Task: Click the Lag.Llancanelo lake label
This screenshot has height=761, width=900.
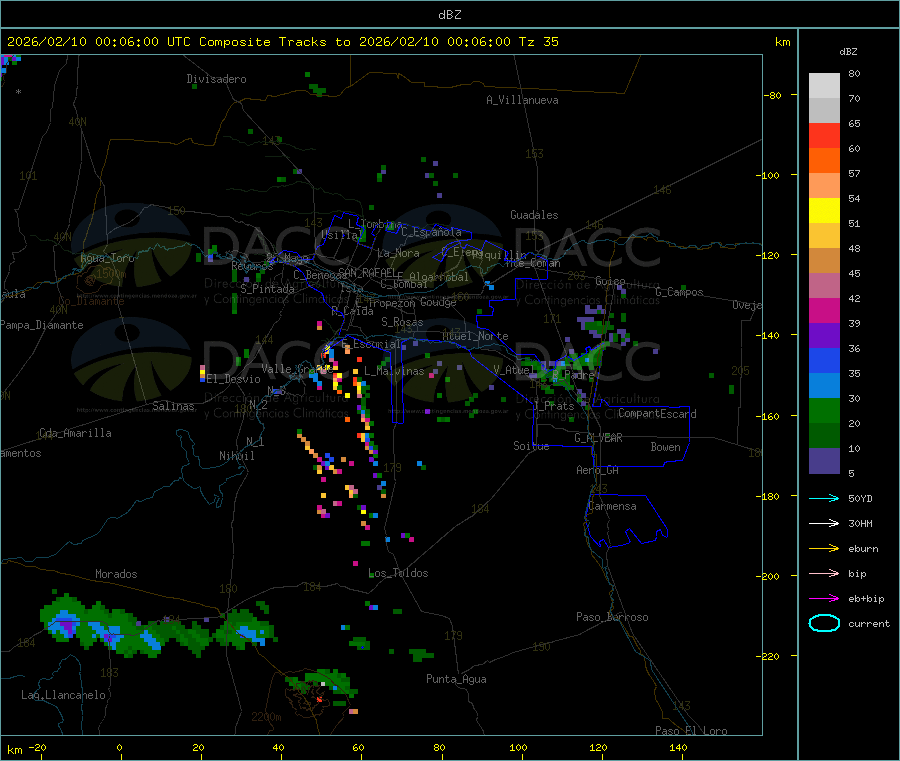Action: coord(64,695)
